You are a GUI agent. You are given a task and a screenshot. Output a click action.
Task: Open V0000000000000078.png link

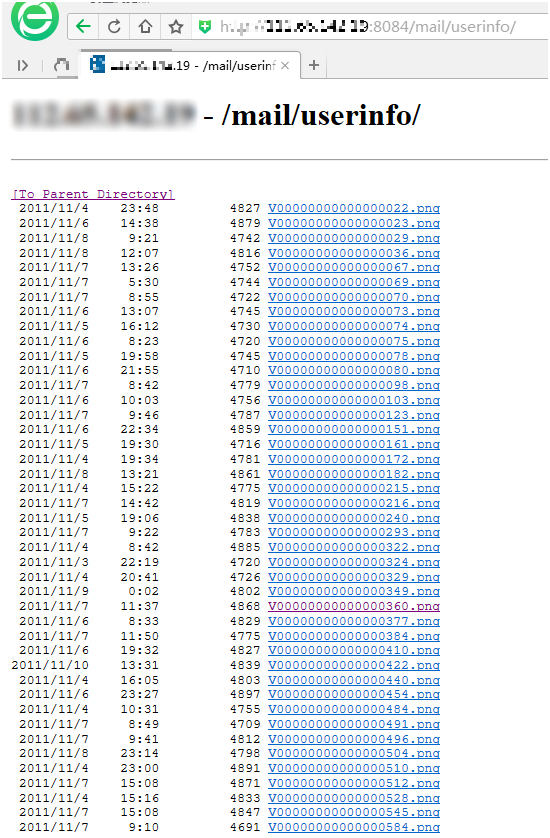tap(354, 355)
